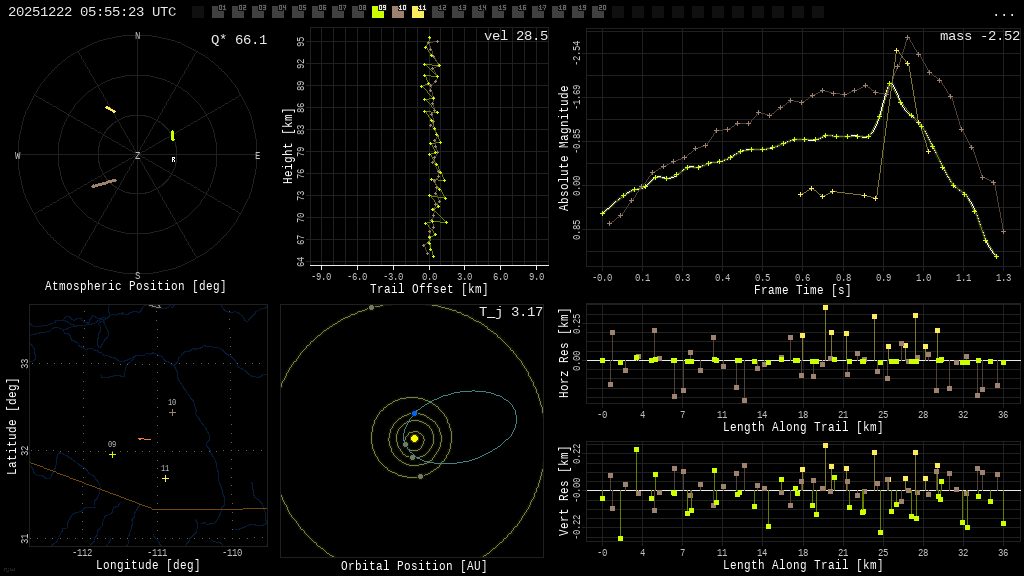Click the yellow Sun at orbit center

(414, 438)
